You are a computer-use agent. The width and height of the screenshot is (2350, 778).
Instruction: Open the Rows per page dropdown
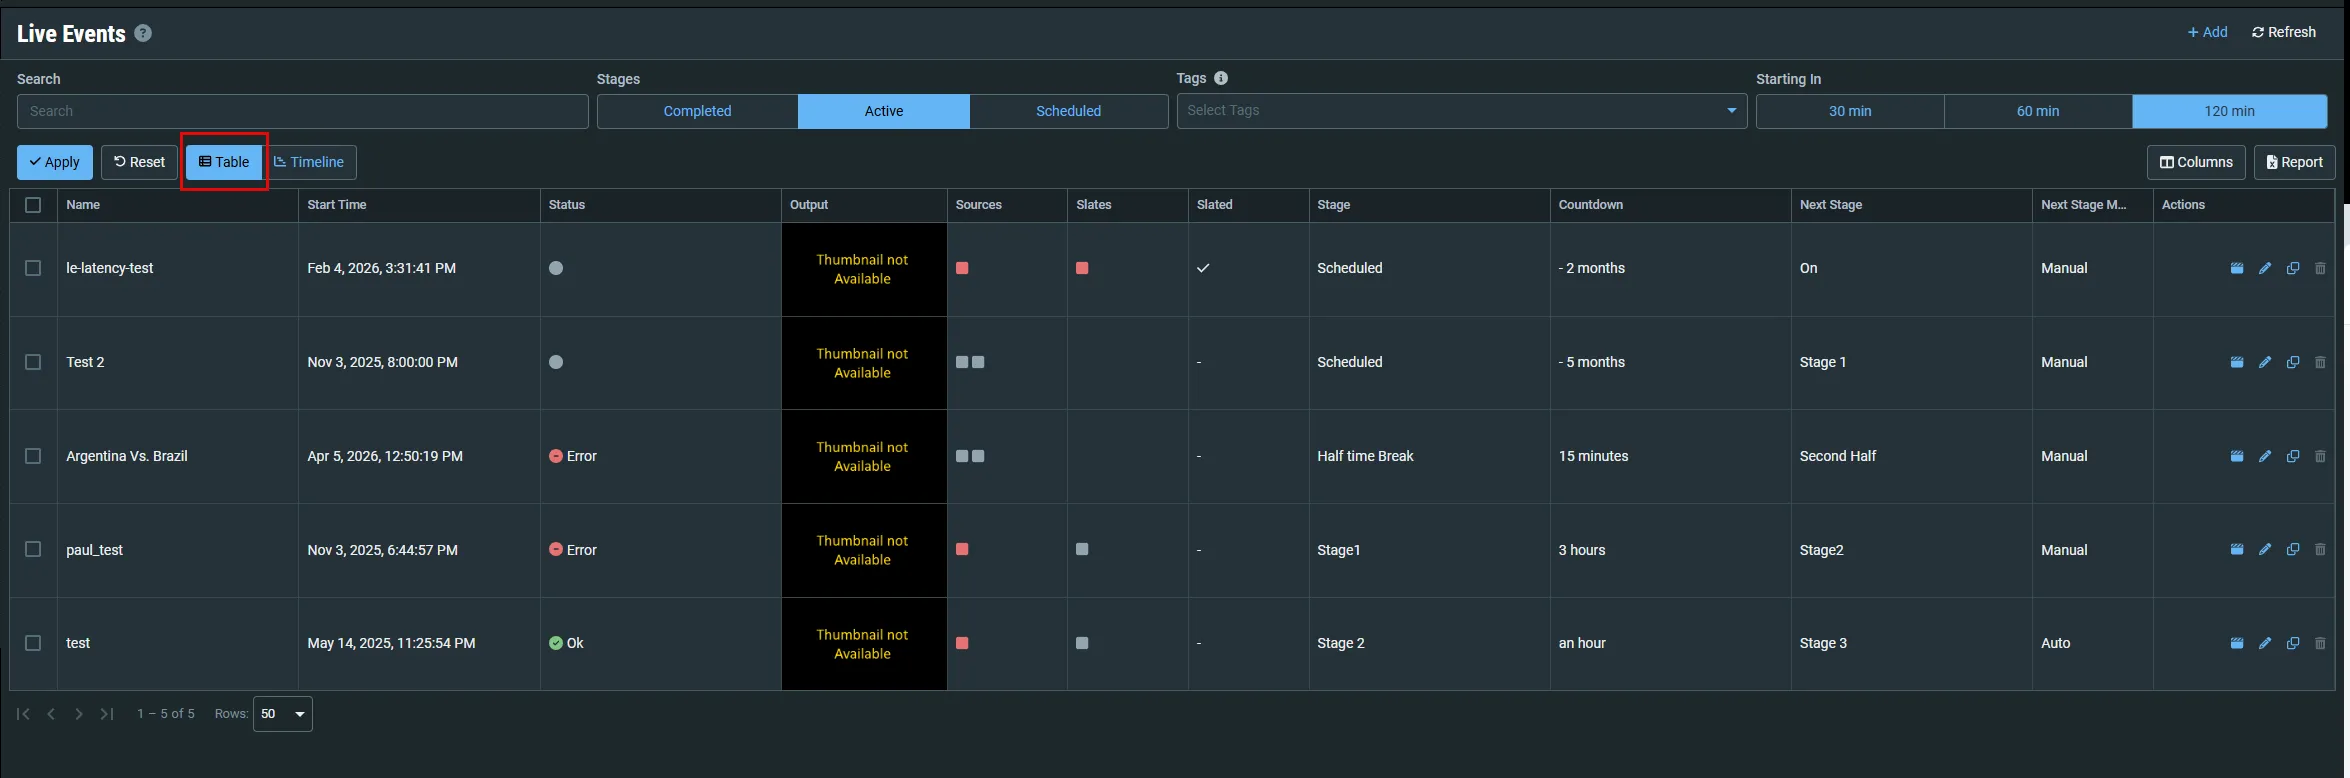283,714
